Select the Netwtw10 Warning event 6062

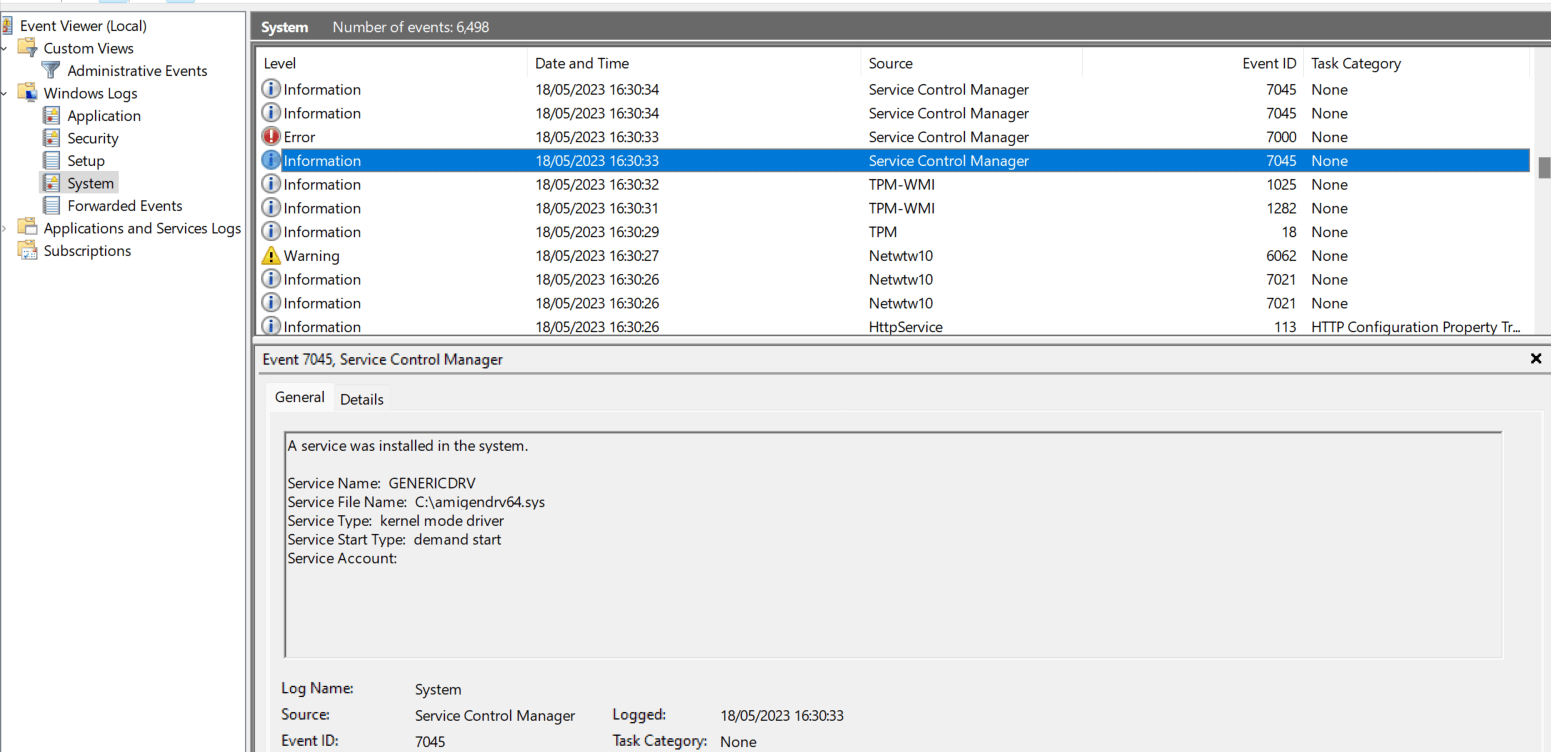pyautogui.click(x=894, y=256)
